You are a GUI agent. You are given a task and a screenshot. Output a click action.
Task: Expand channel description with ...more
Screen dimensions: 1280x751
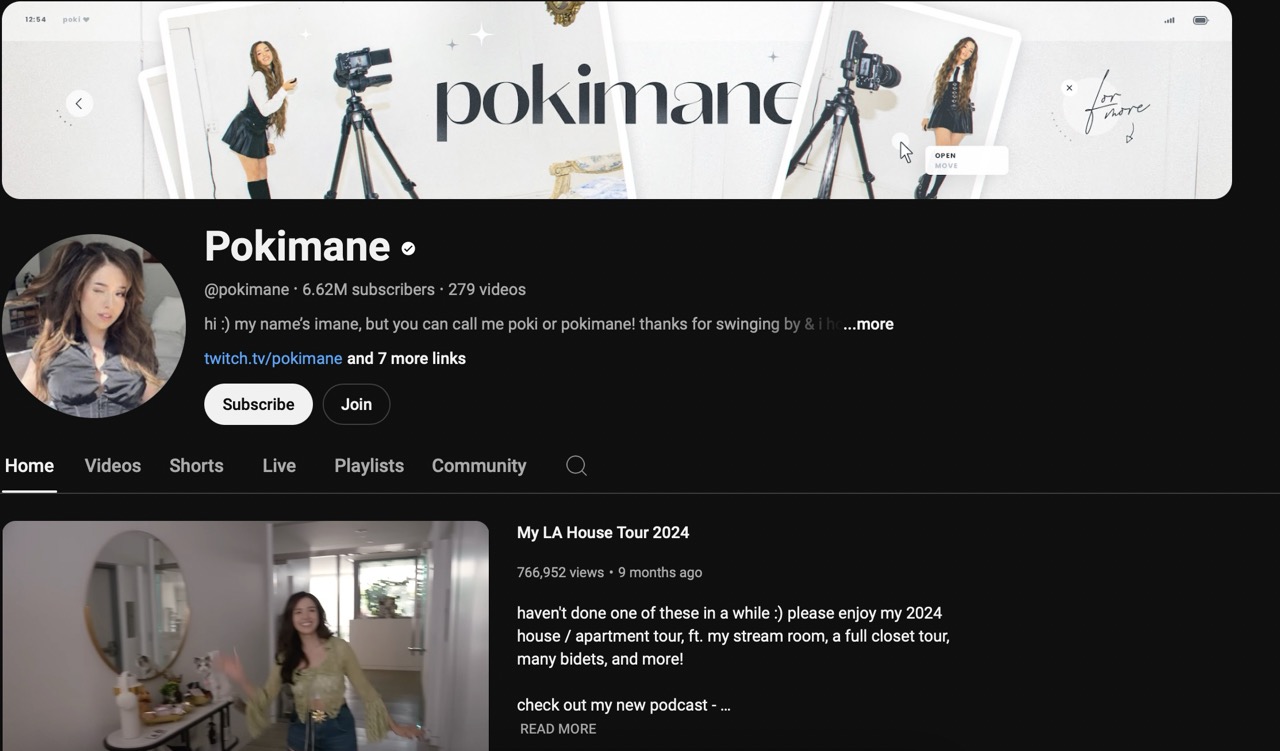tap(868, 324)
